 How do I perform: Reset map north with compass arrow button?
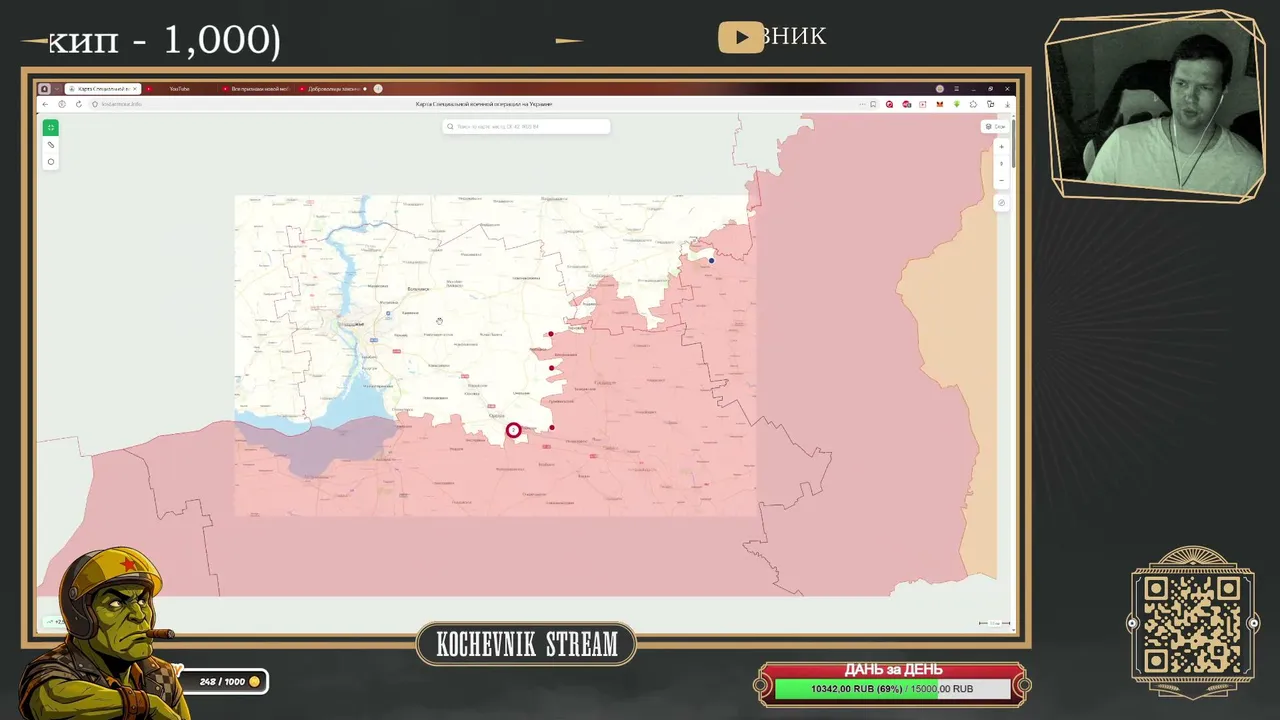tap(1001, 164)
